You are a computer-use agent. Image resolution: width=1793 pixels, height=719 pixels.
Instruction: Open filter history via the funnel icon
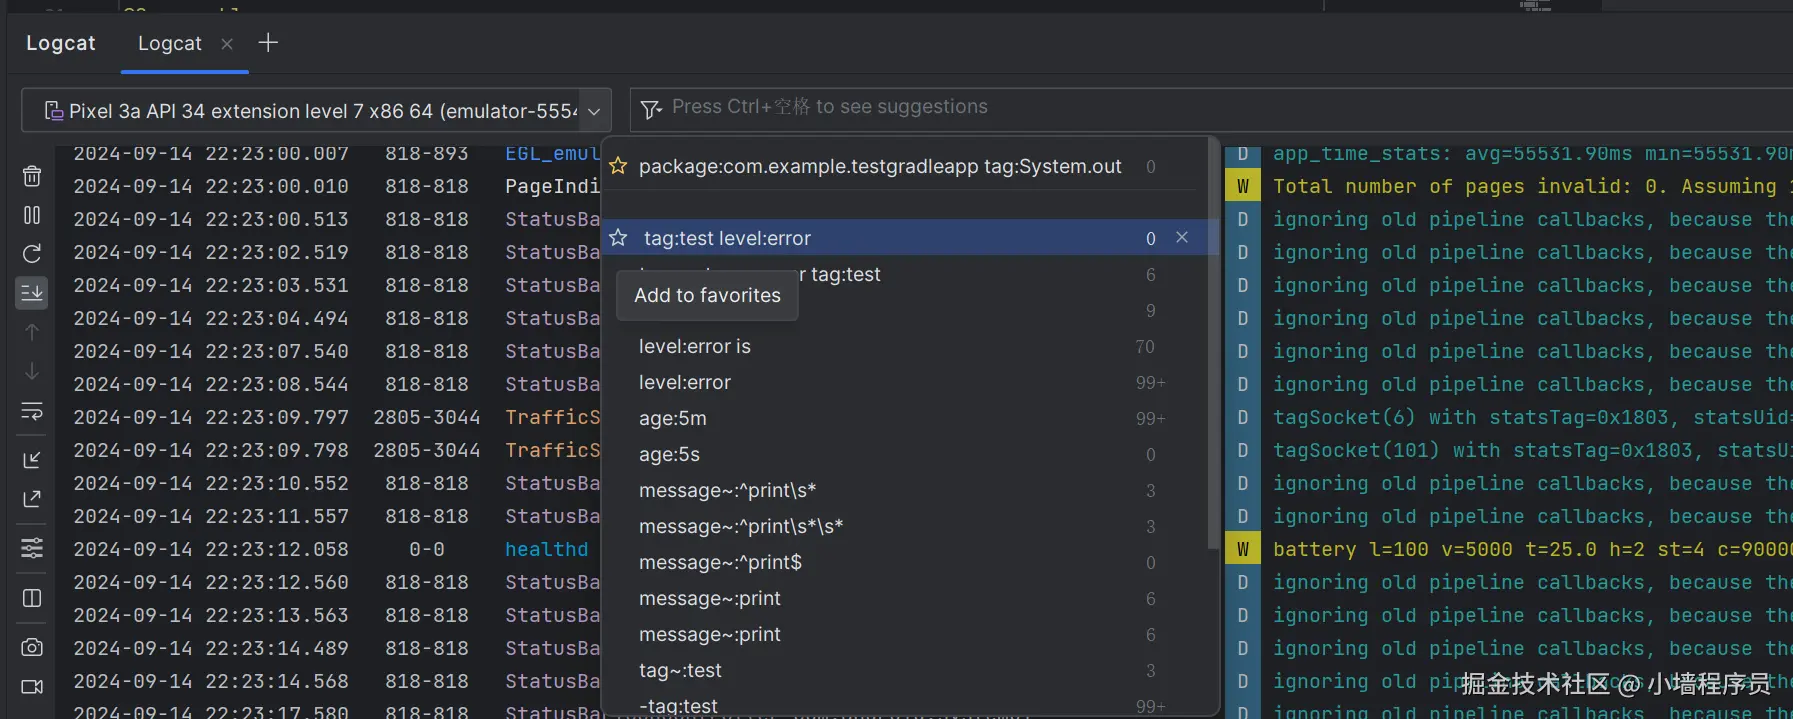tap(651, 109)
